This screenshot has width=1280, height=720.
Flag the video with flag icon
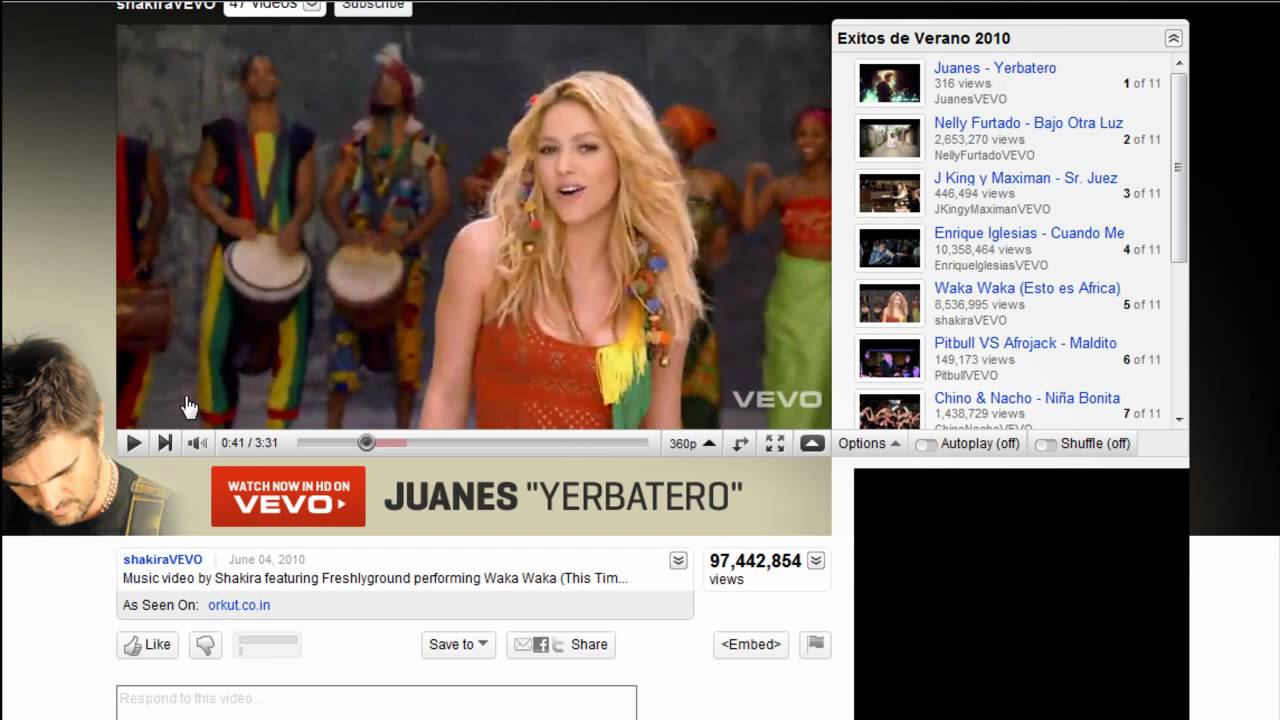(x=816, y=645)
